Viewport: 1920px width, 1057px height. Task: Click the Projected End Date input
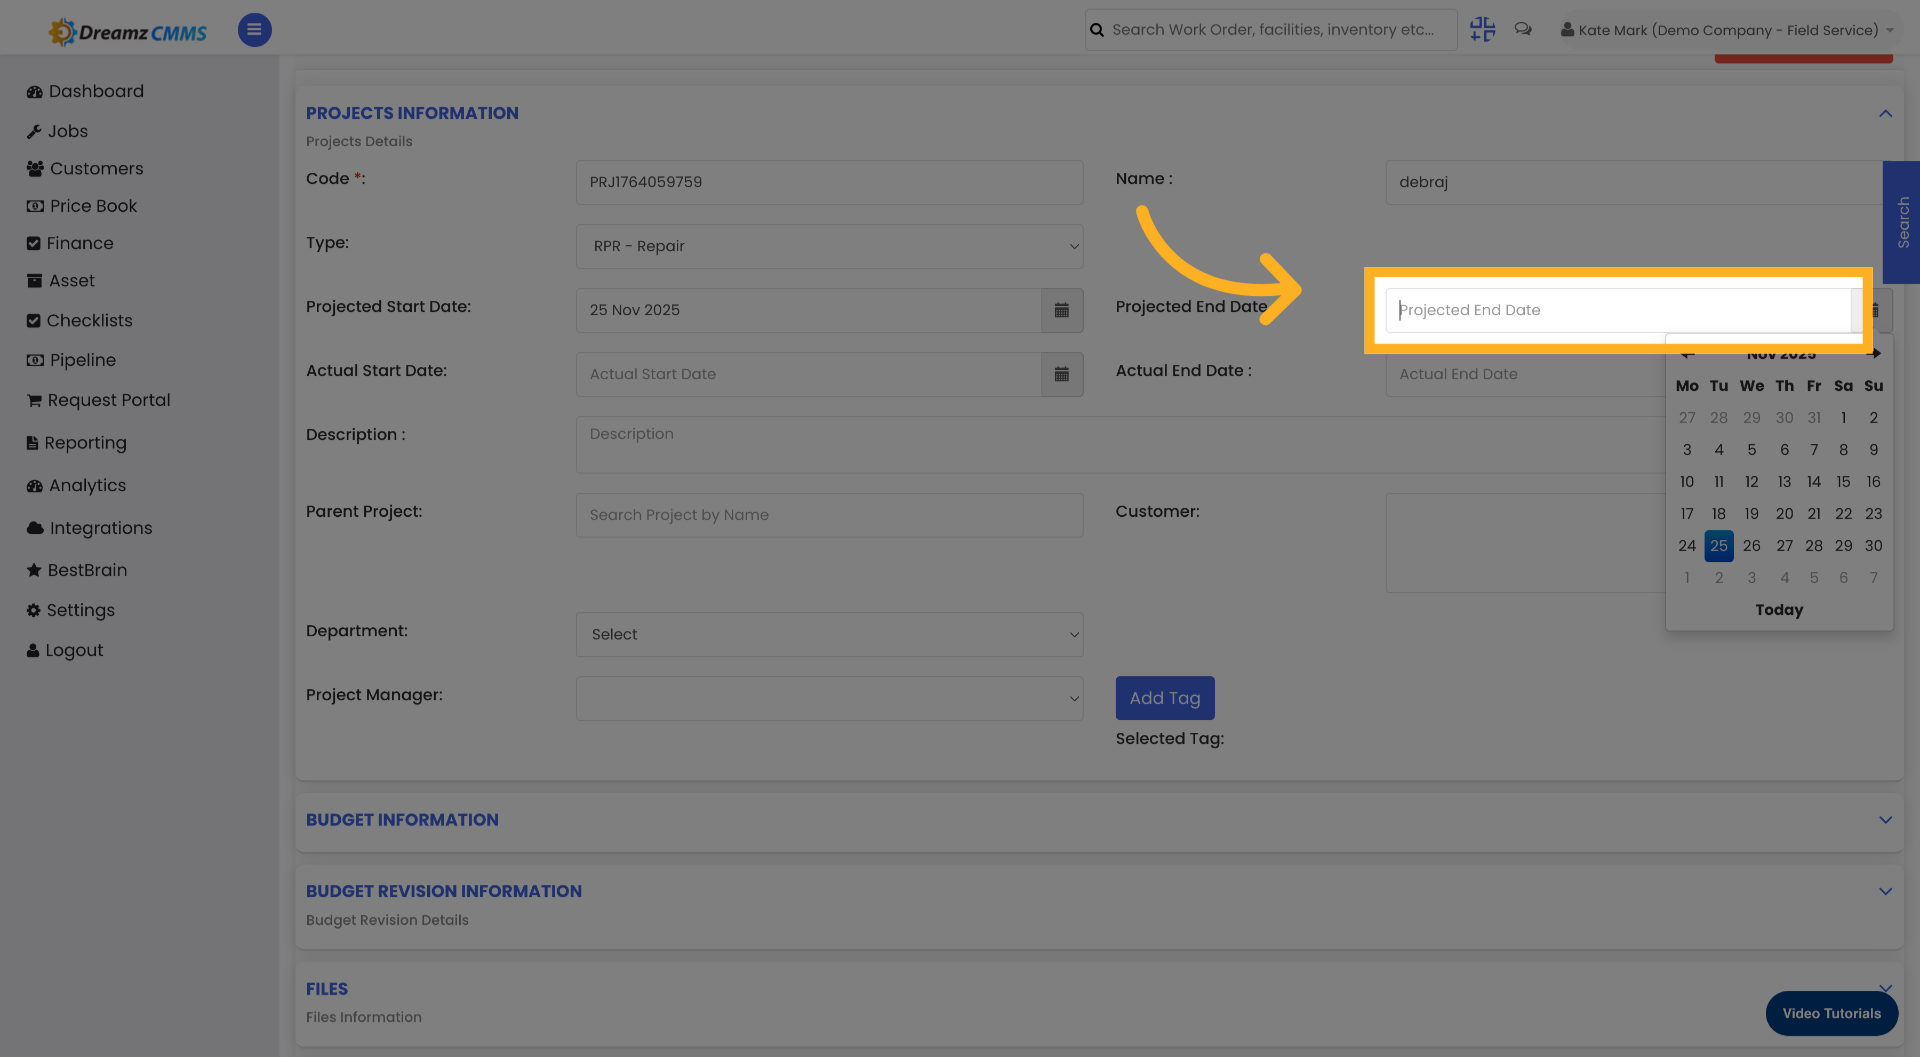(1618, 310)
